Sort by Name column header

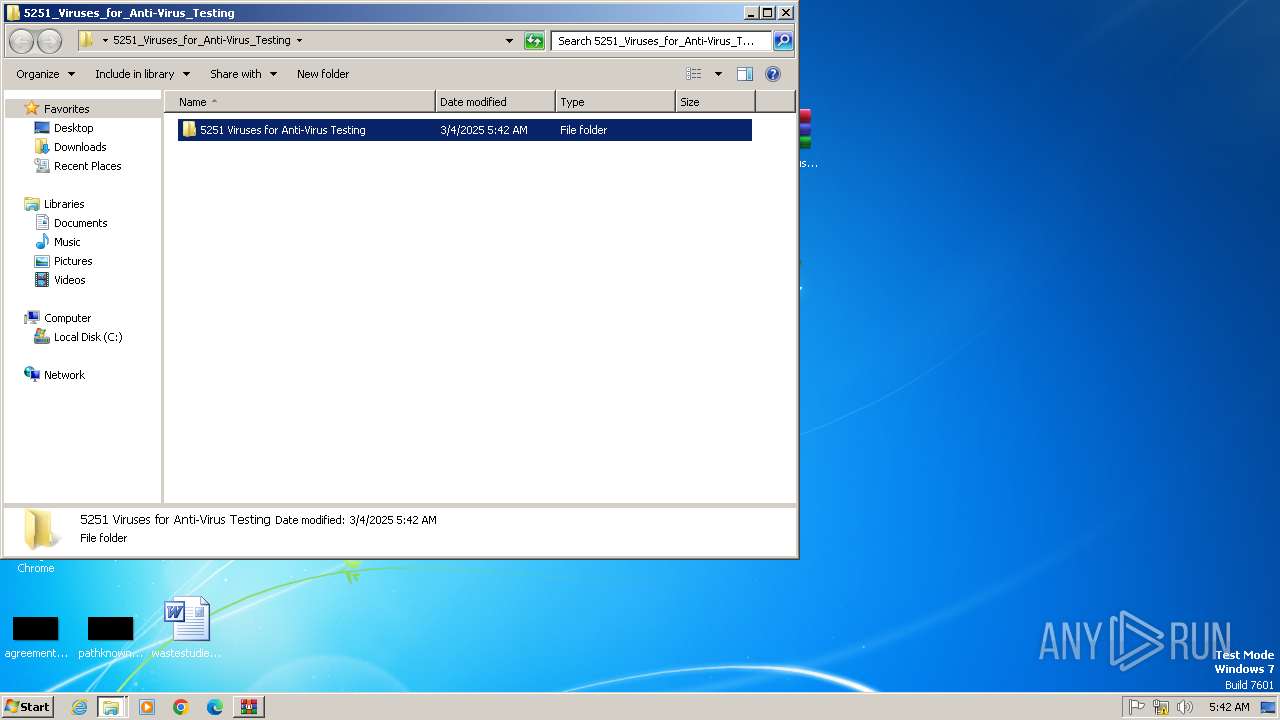300,102
